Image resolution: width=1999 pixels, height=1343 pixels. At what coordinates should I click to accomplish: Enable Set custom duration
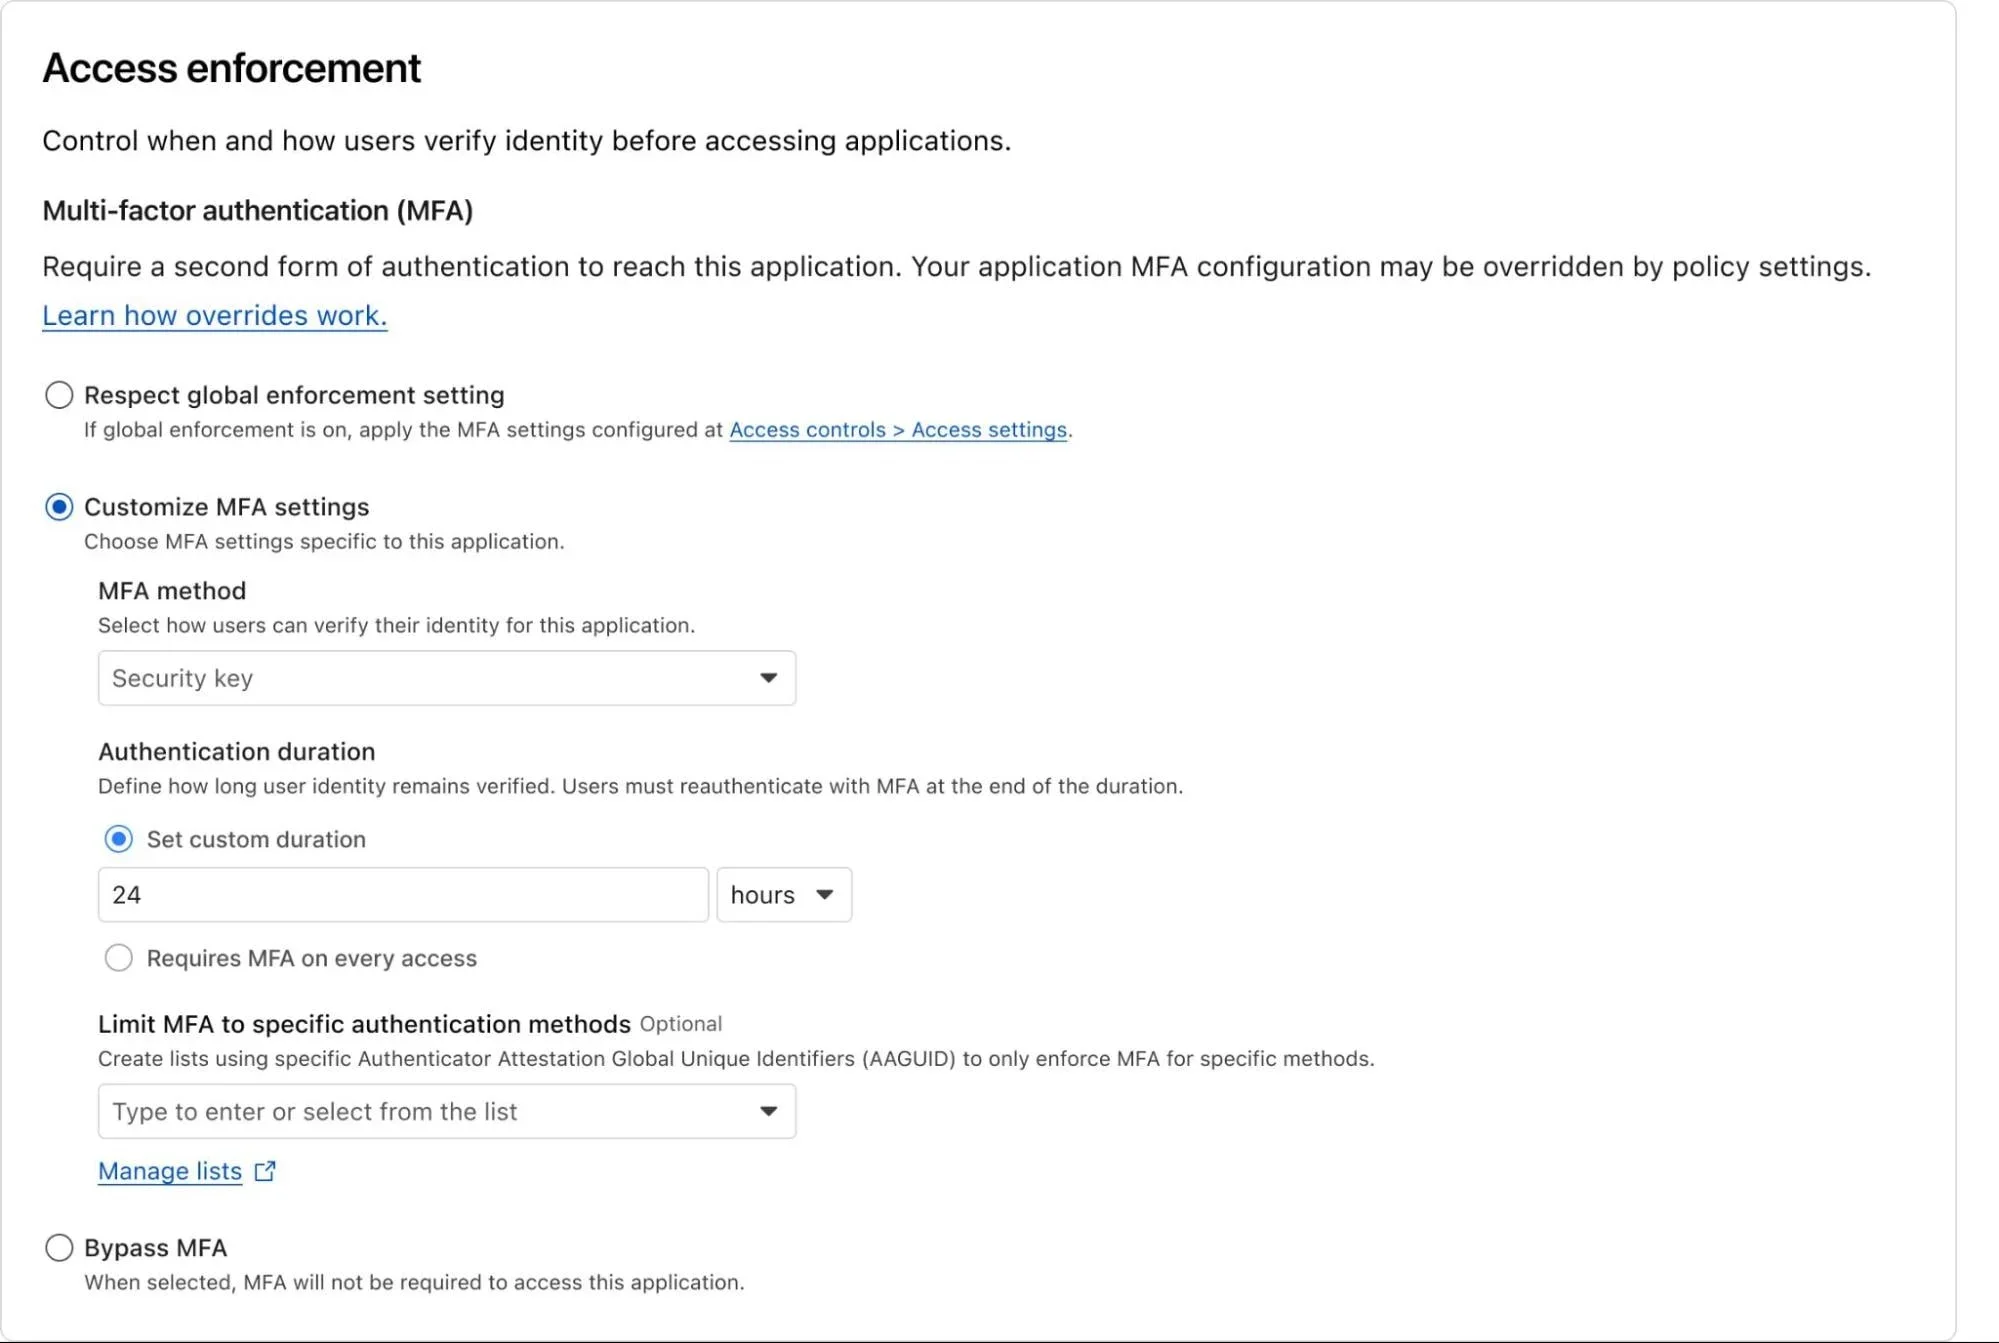[x=118, y=839]
